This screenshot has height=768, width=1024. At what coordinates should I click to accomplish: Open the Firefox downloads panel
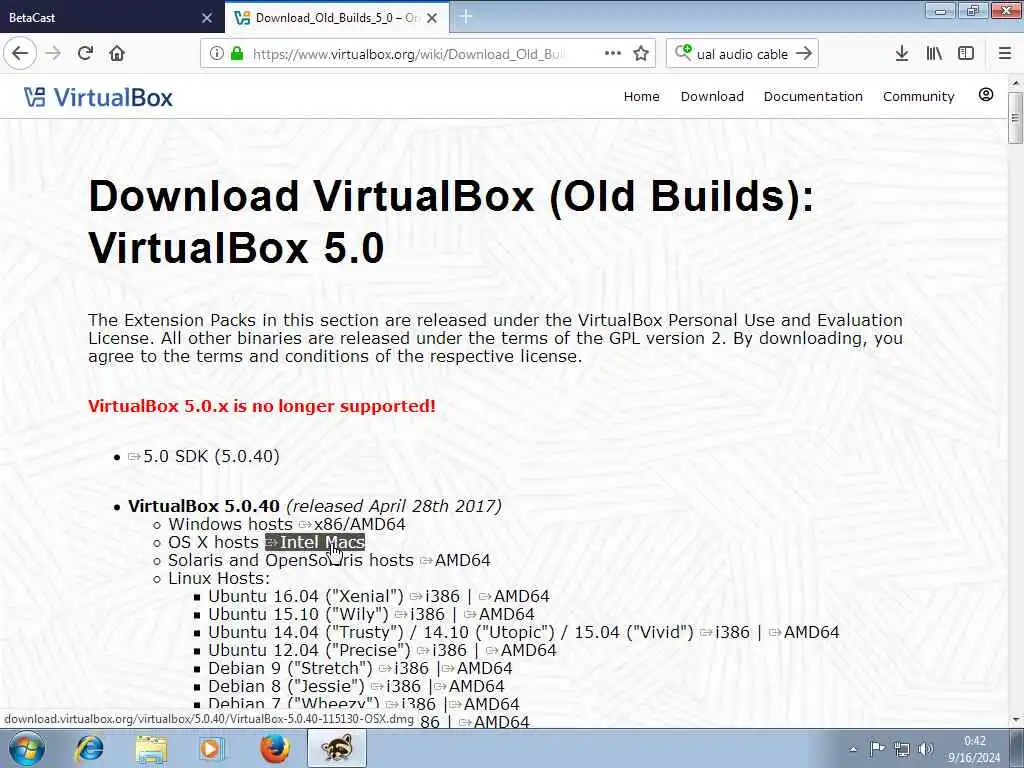902,54
